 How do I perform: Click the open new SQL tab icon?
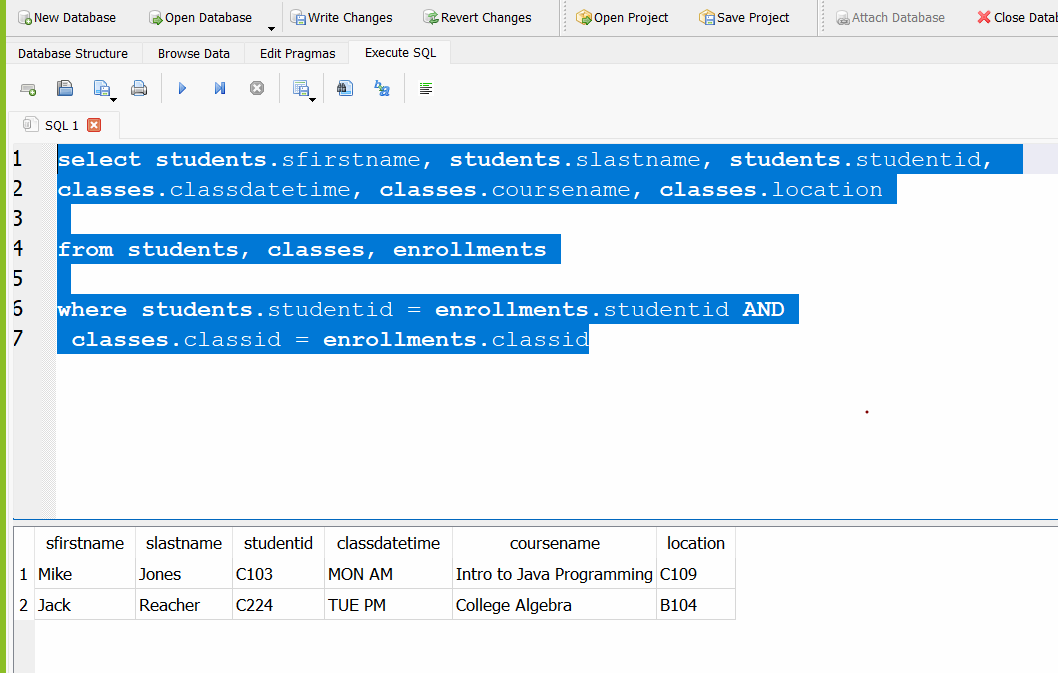tap(28, 88)
